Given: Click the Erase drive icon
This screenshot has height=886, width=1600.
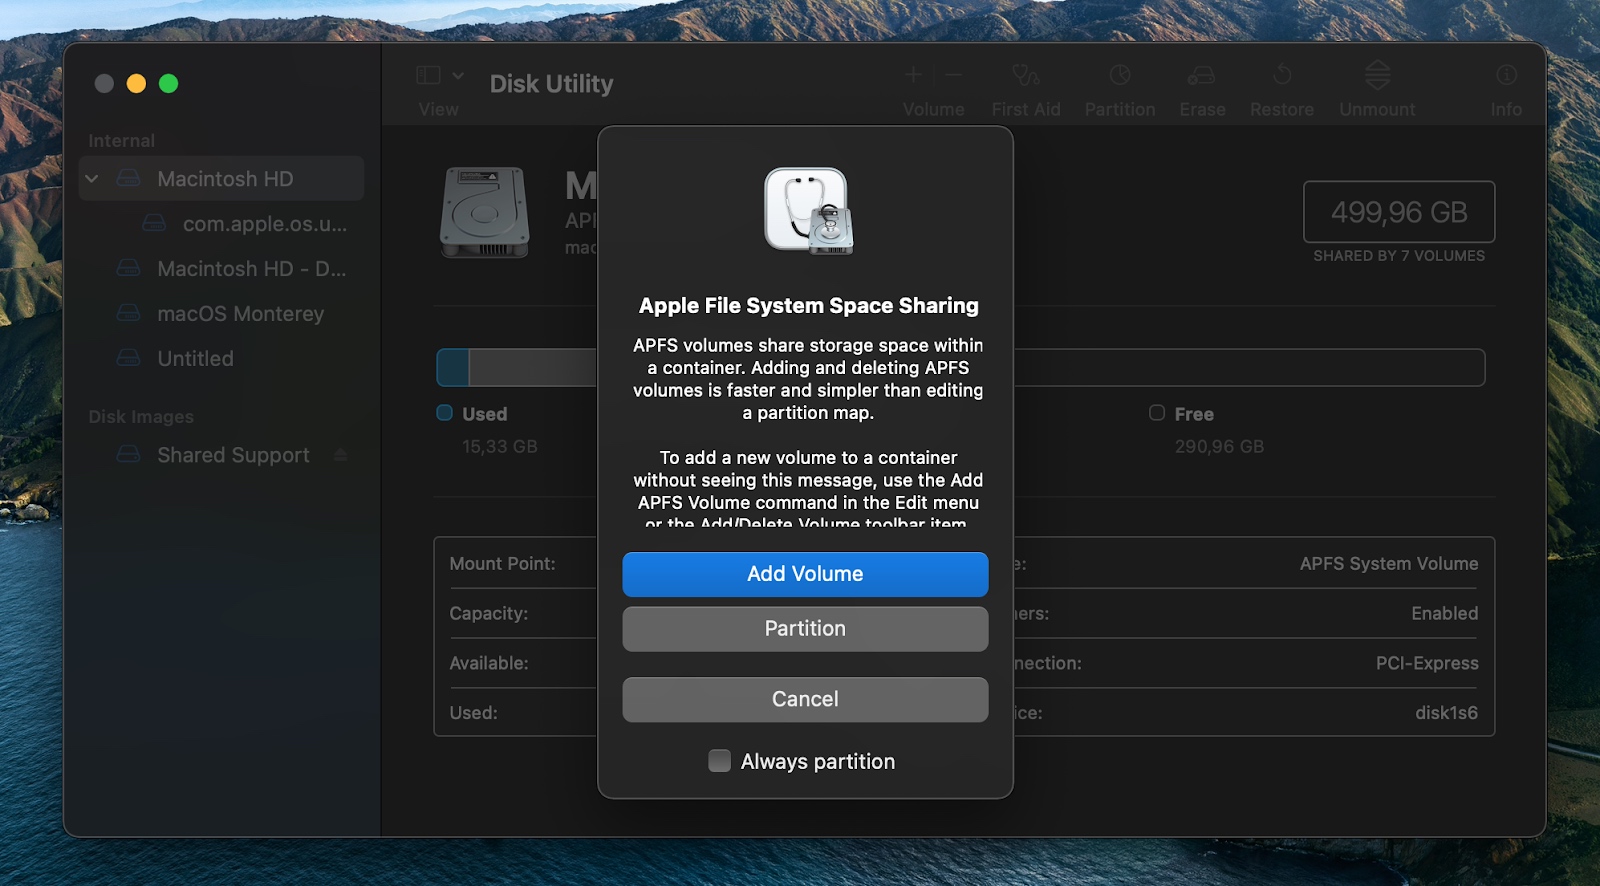Looking at the screenshot, I should (x=1201, y=76).
